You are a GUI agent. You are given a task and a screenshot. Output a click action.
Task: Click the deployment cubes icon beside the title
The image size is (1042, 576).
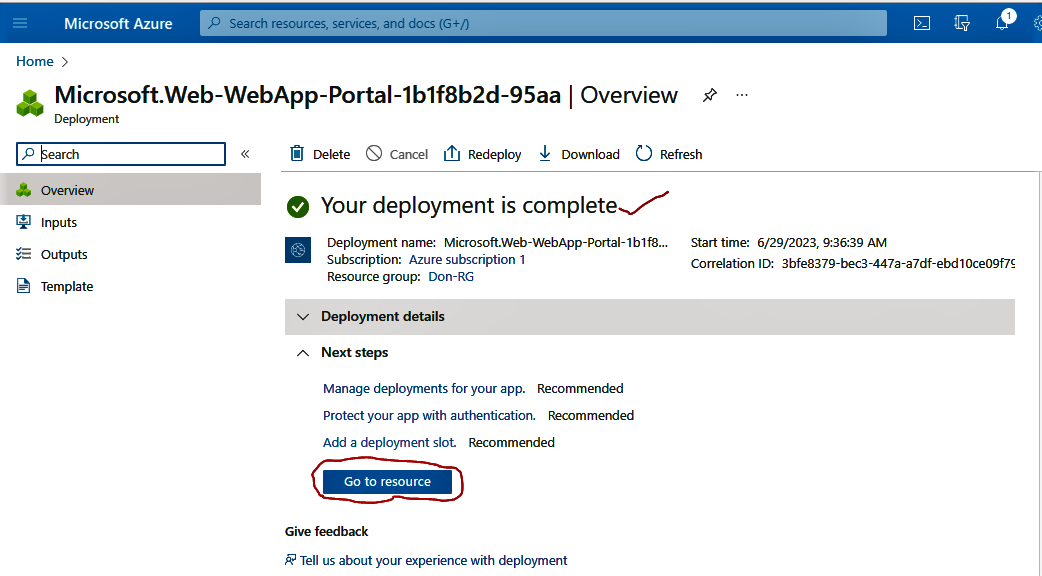click(x=30, y=104)
